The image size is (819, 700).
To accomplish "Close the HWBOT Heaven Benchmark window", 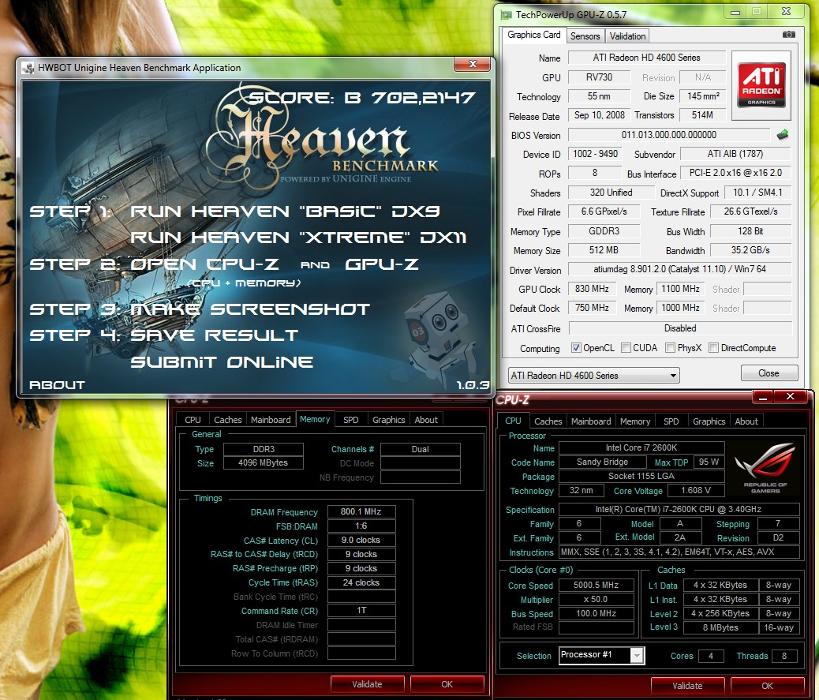I will coord(473,64).
